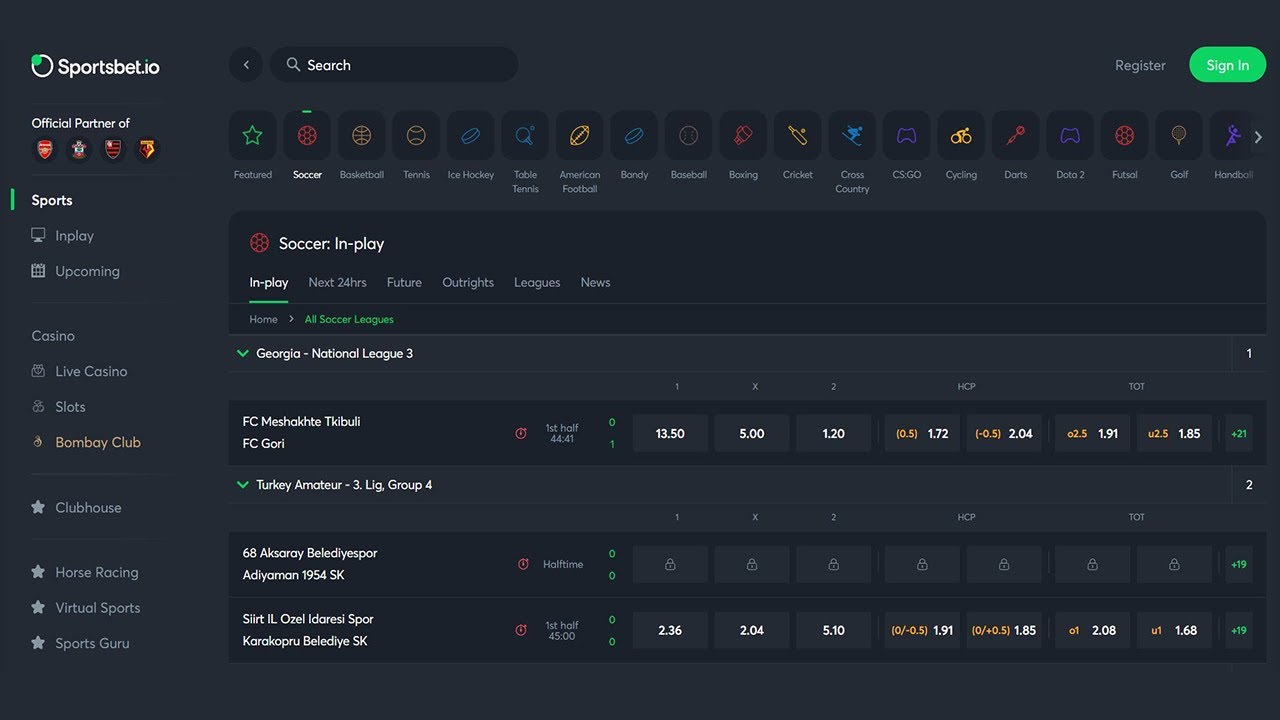1280x720 pixels.
Task: Open Slots in the sidebar
Action: pos(58,407)
